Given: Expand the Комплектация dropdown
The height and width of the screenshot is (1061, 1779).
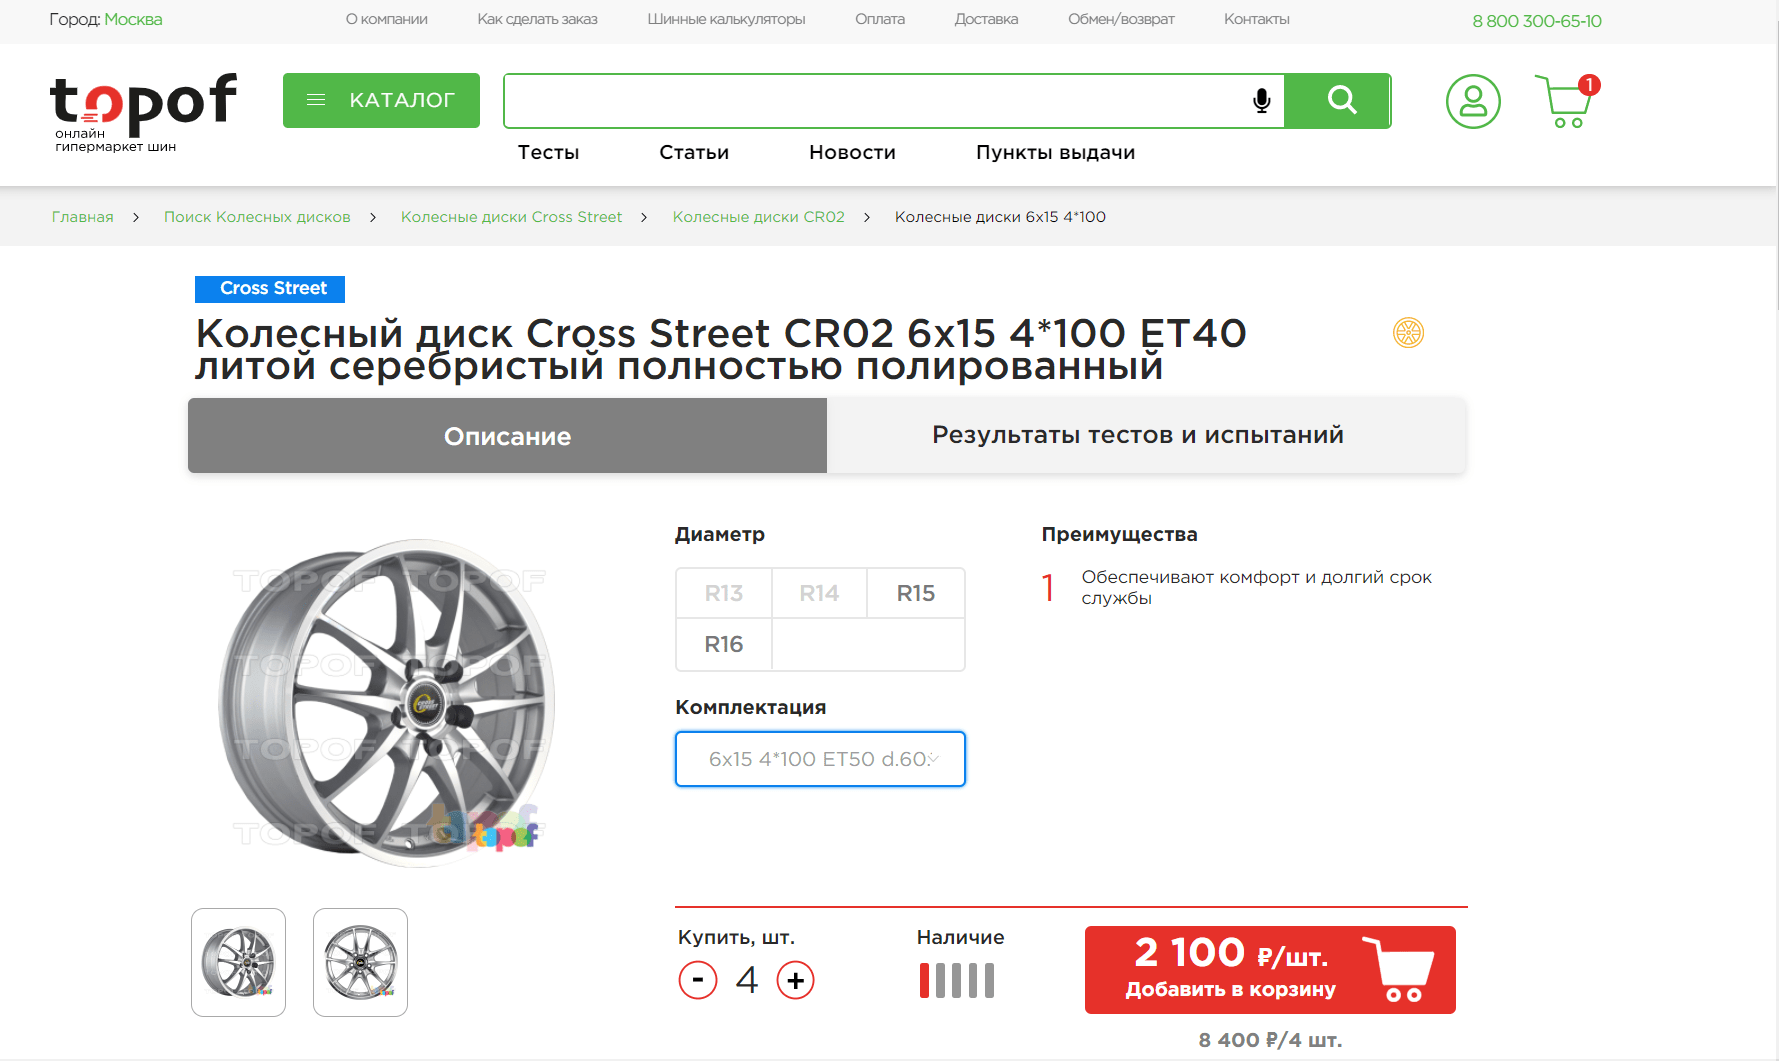Looking at the screenshot, I should click(820, 759).
